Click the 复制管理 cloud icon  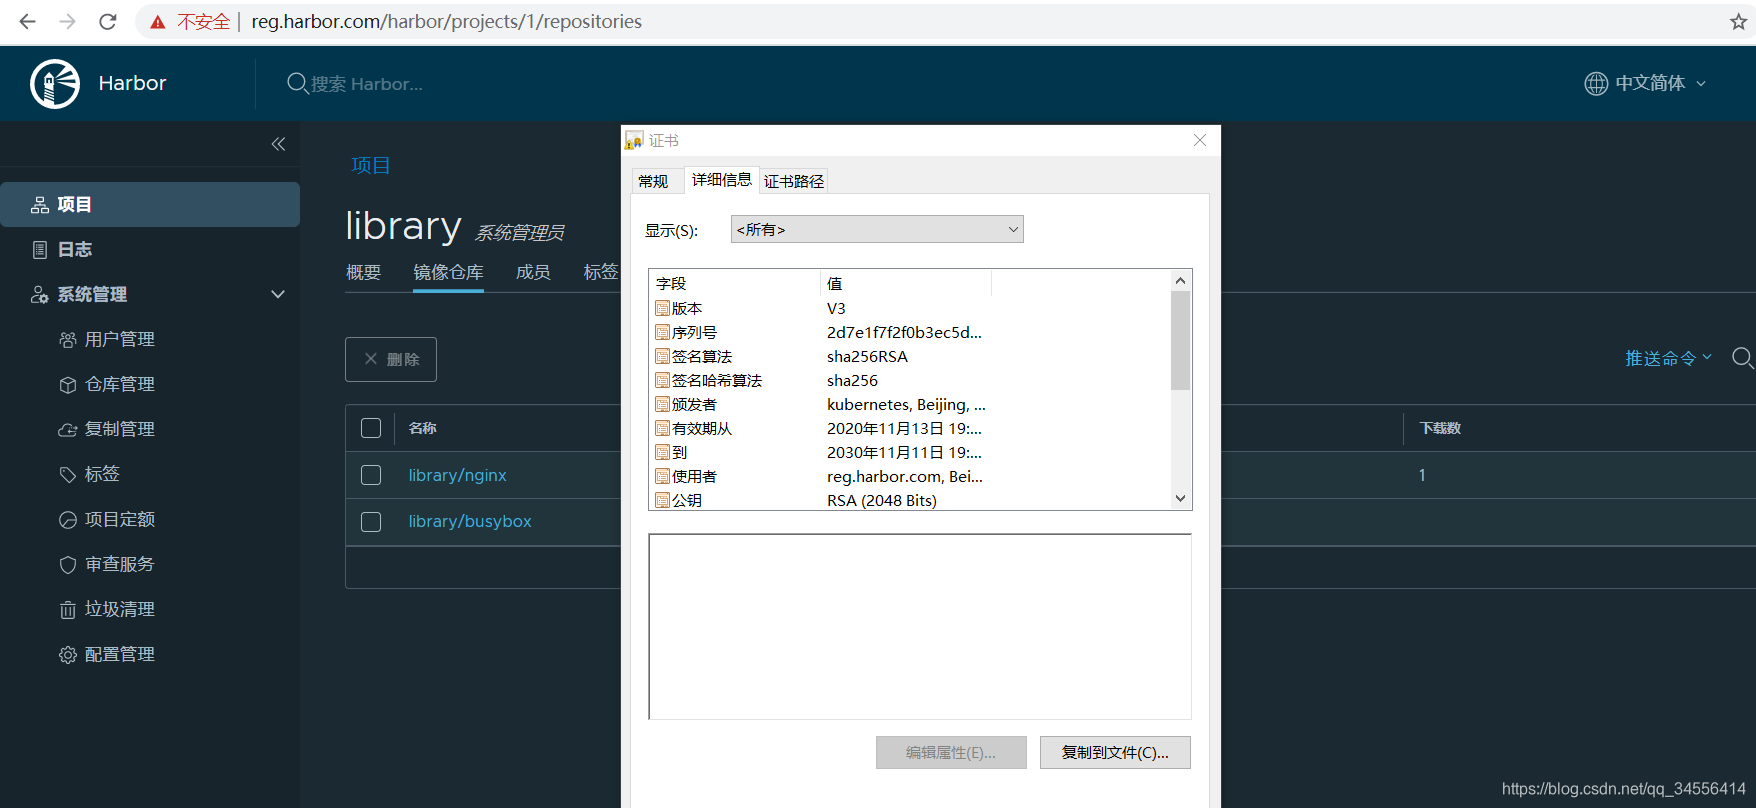tap(68, 430)
